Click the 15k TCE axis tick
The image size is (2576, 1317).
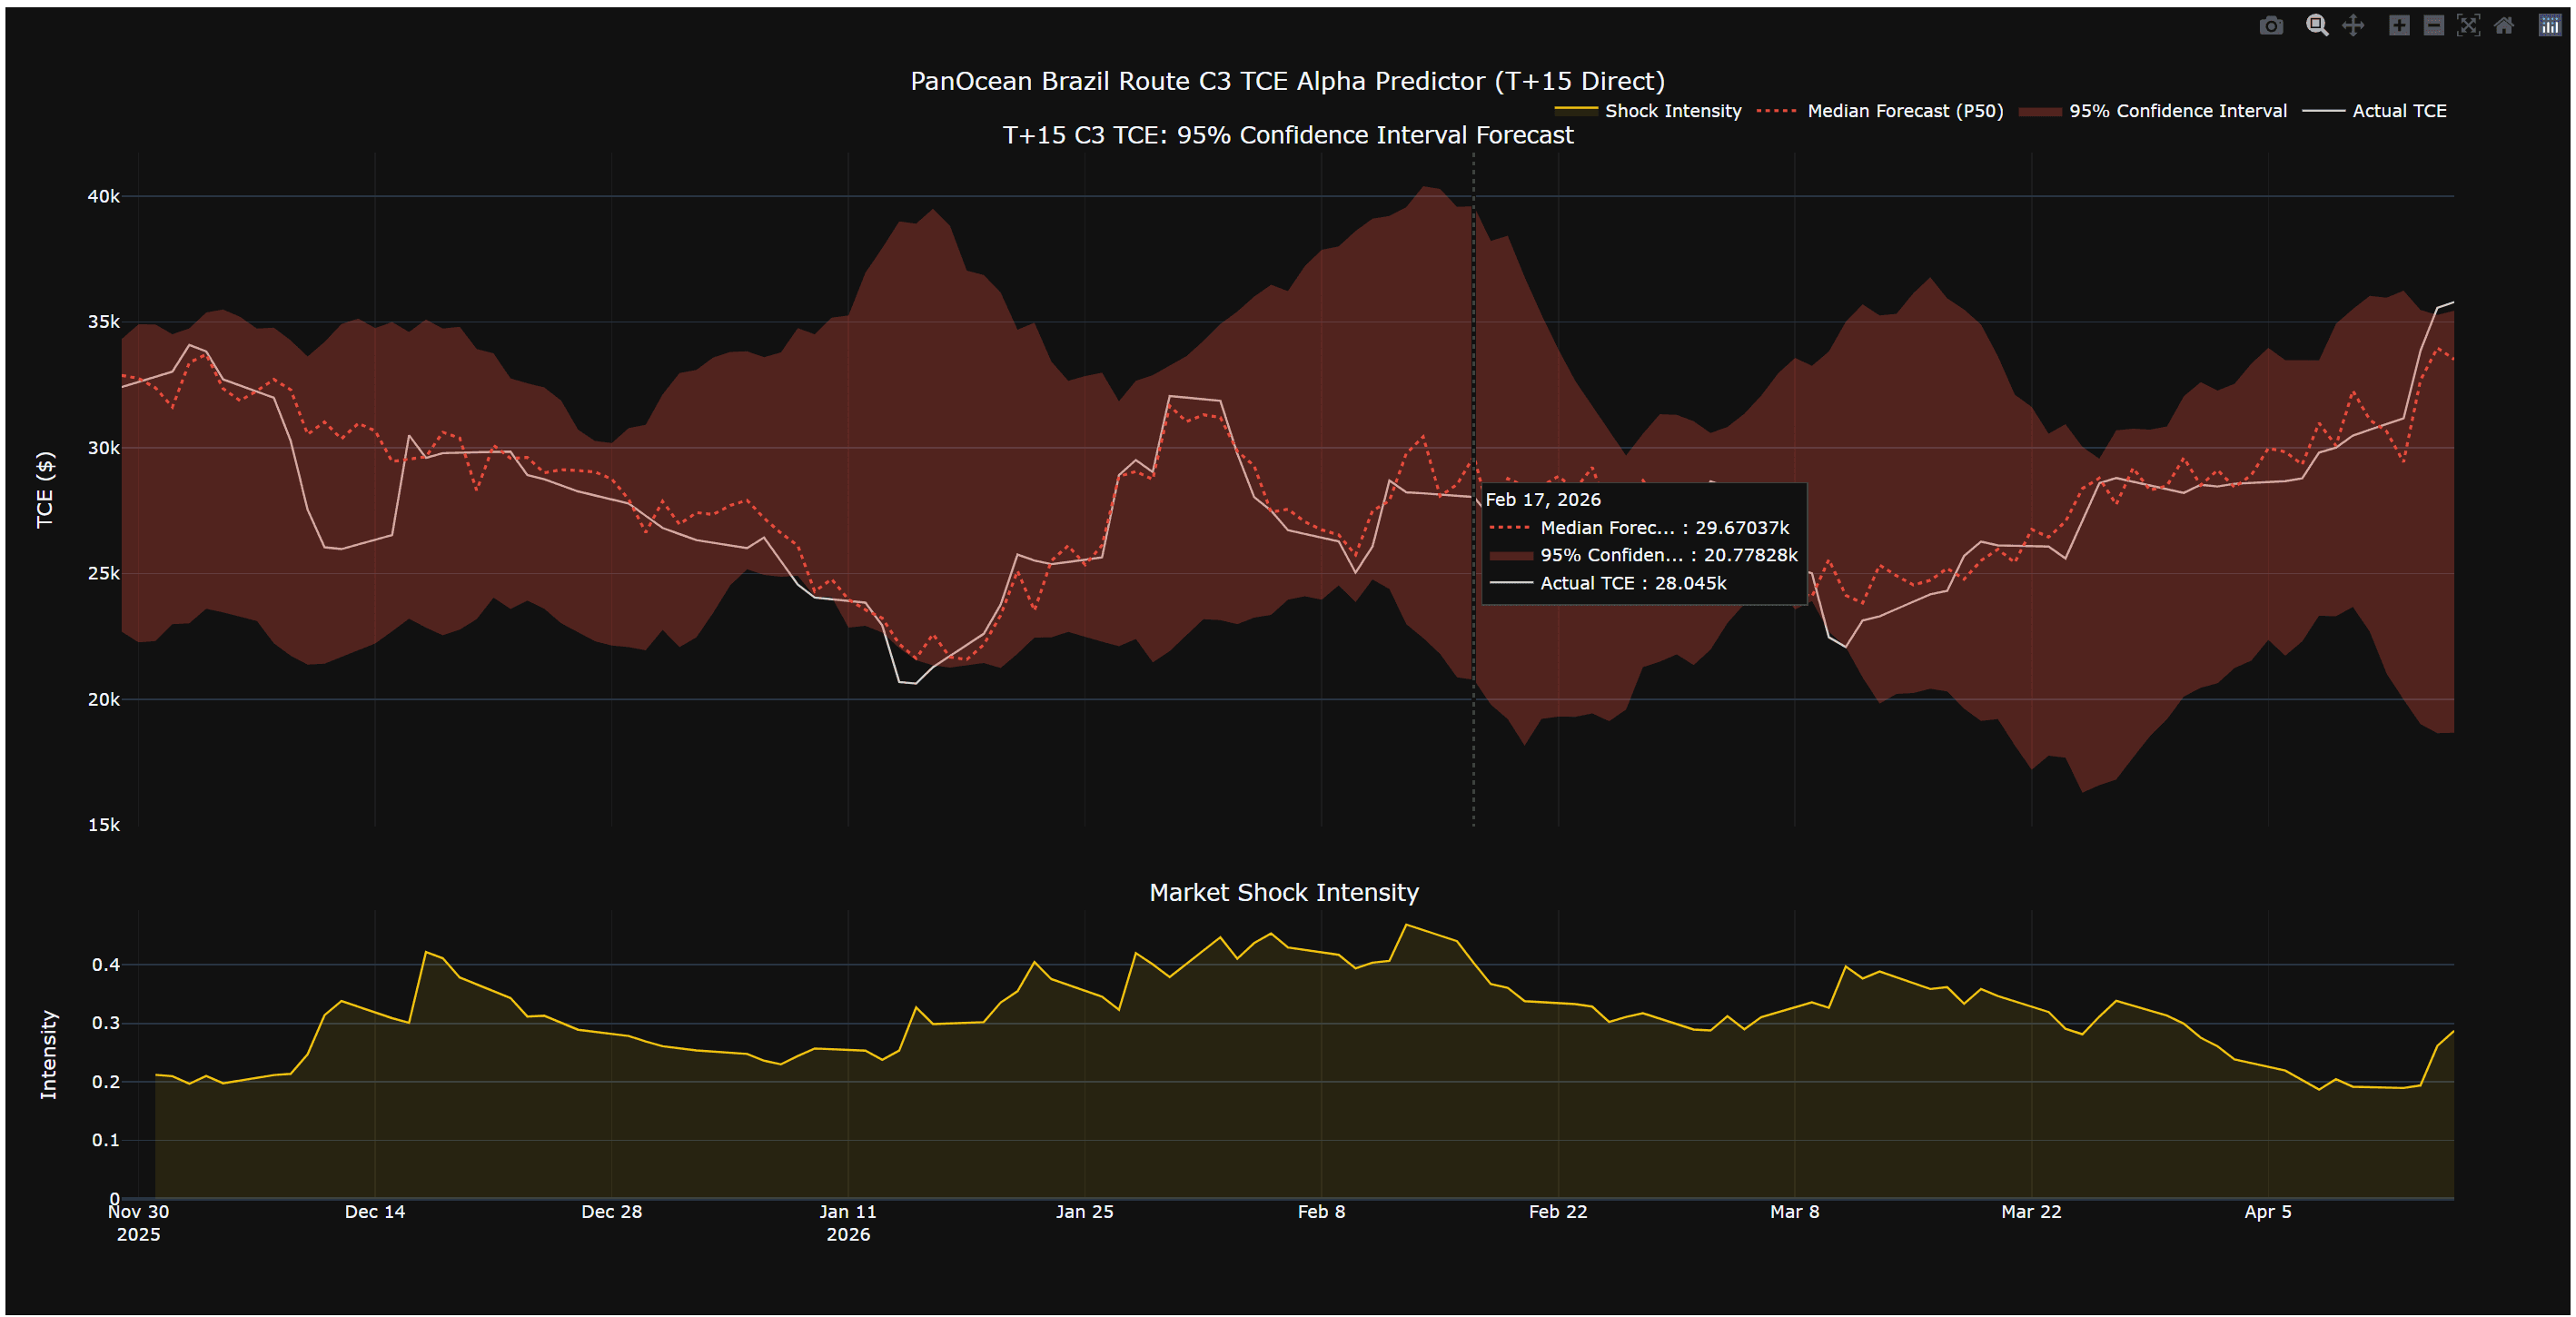104,825
